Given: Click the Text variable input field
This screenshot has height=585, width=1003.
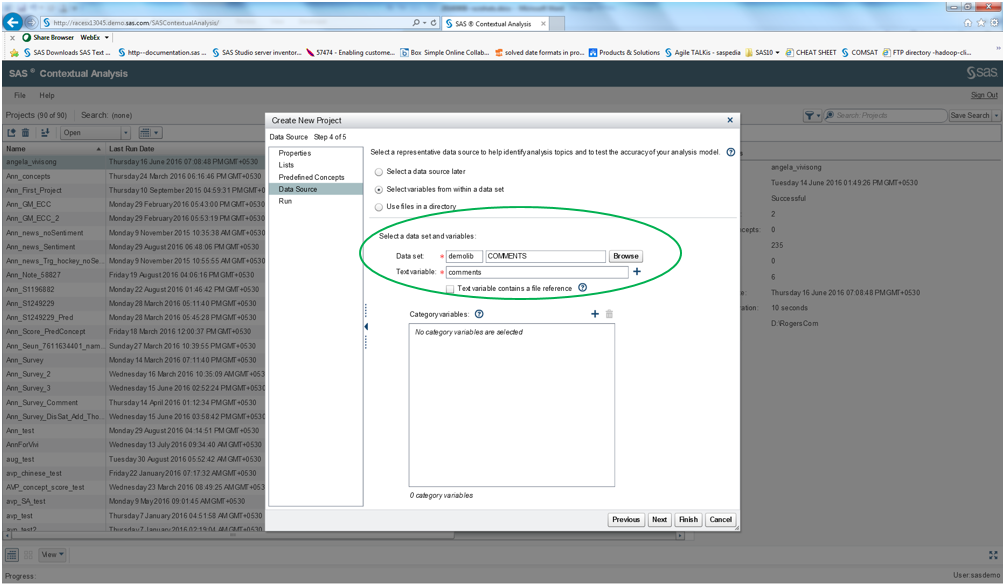Looking at the screenshot, I should coord(537,272).
